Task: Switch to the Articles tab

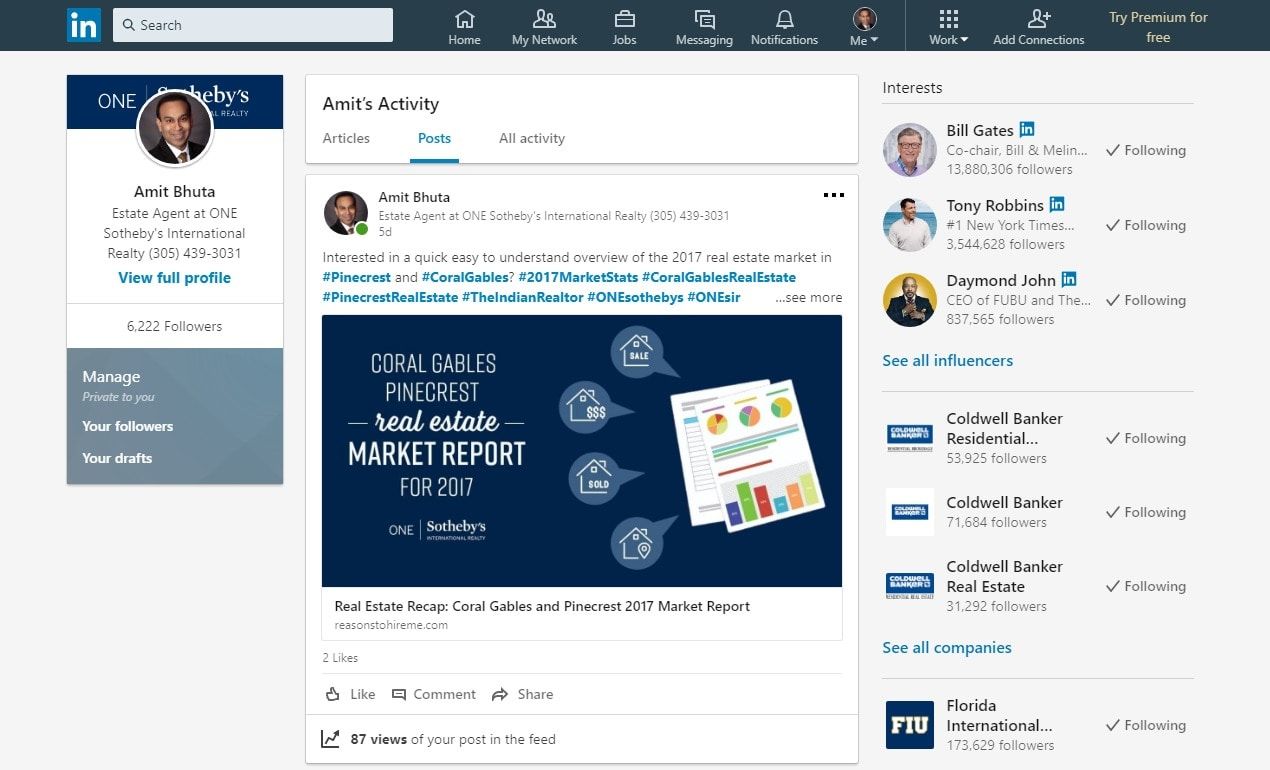Action: click(346, 138)
